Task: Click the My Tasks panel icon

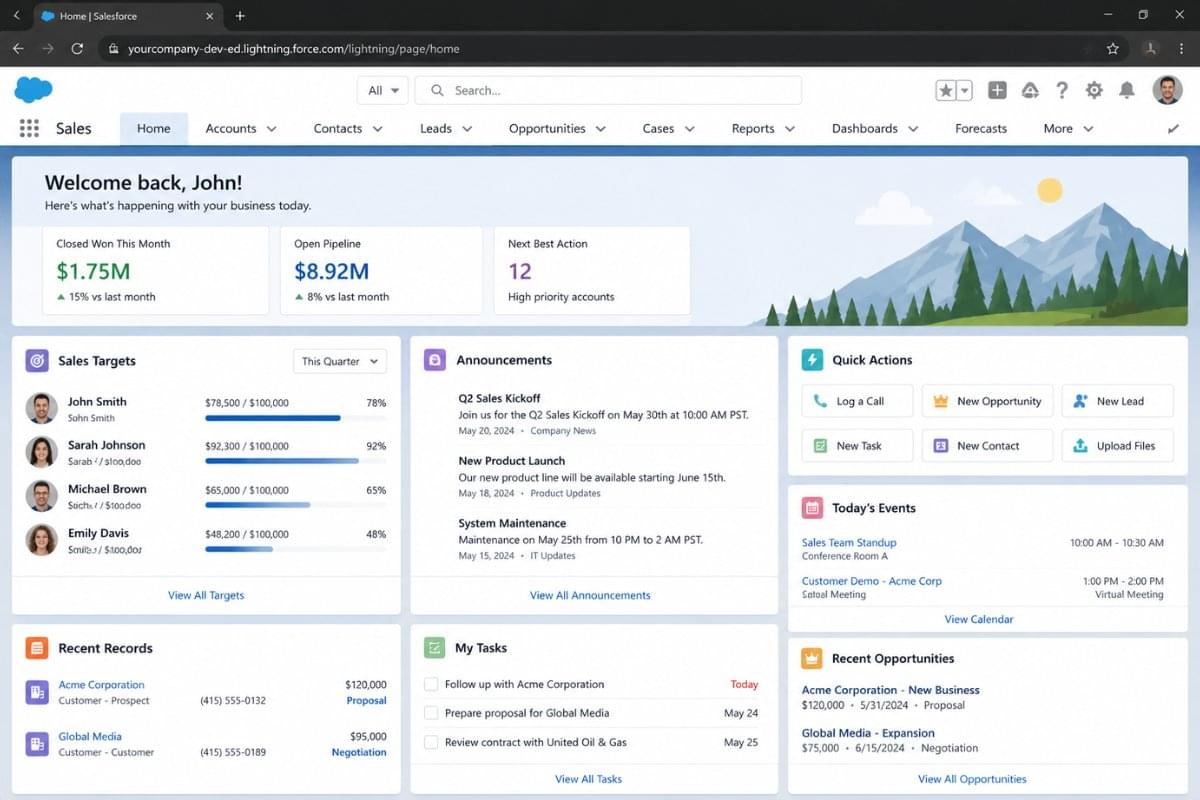Action: point(434,648)
